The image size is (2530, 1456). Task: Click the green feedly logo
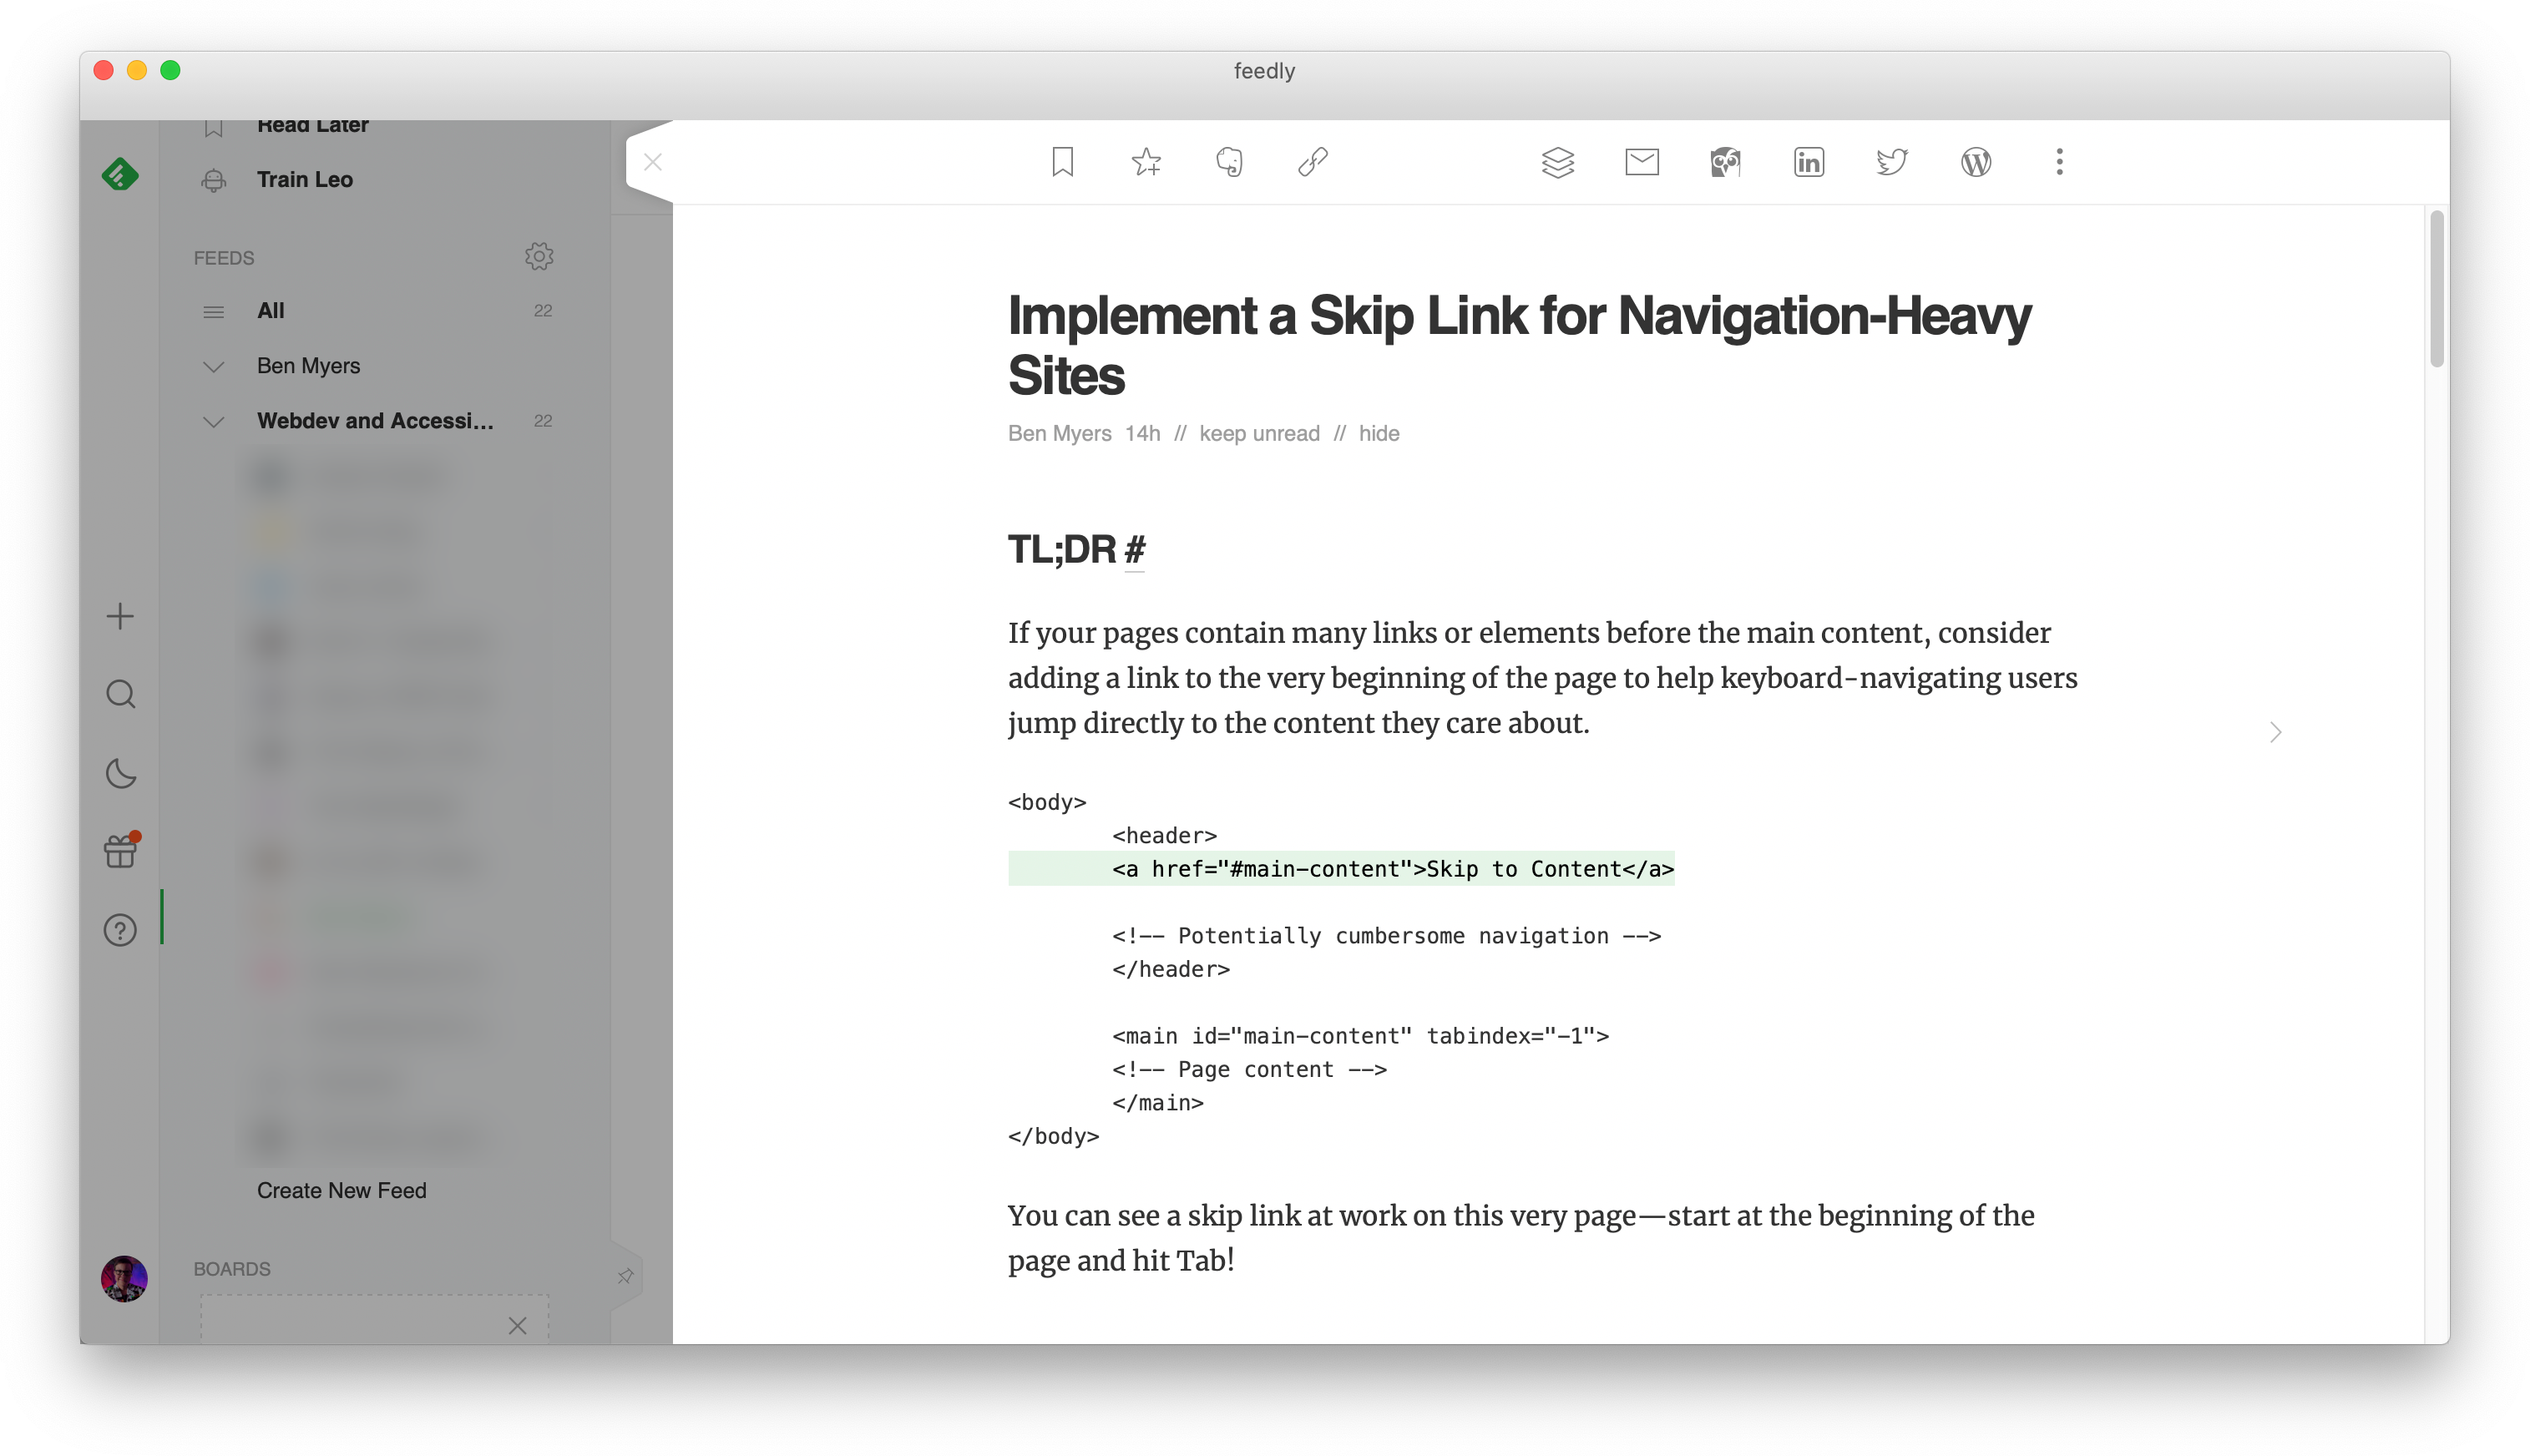(120, 175)
